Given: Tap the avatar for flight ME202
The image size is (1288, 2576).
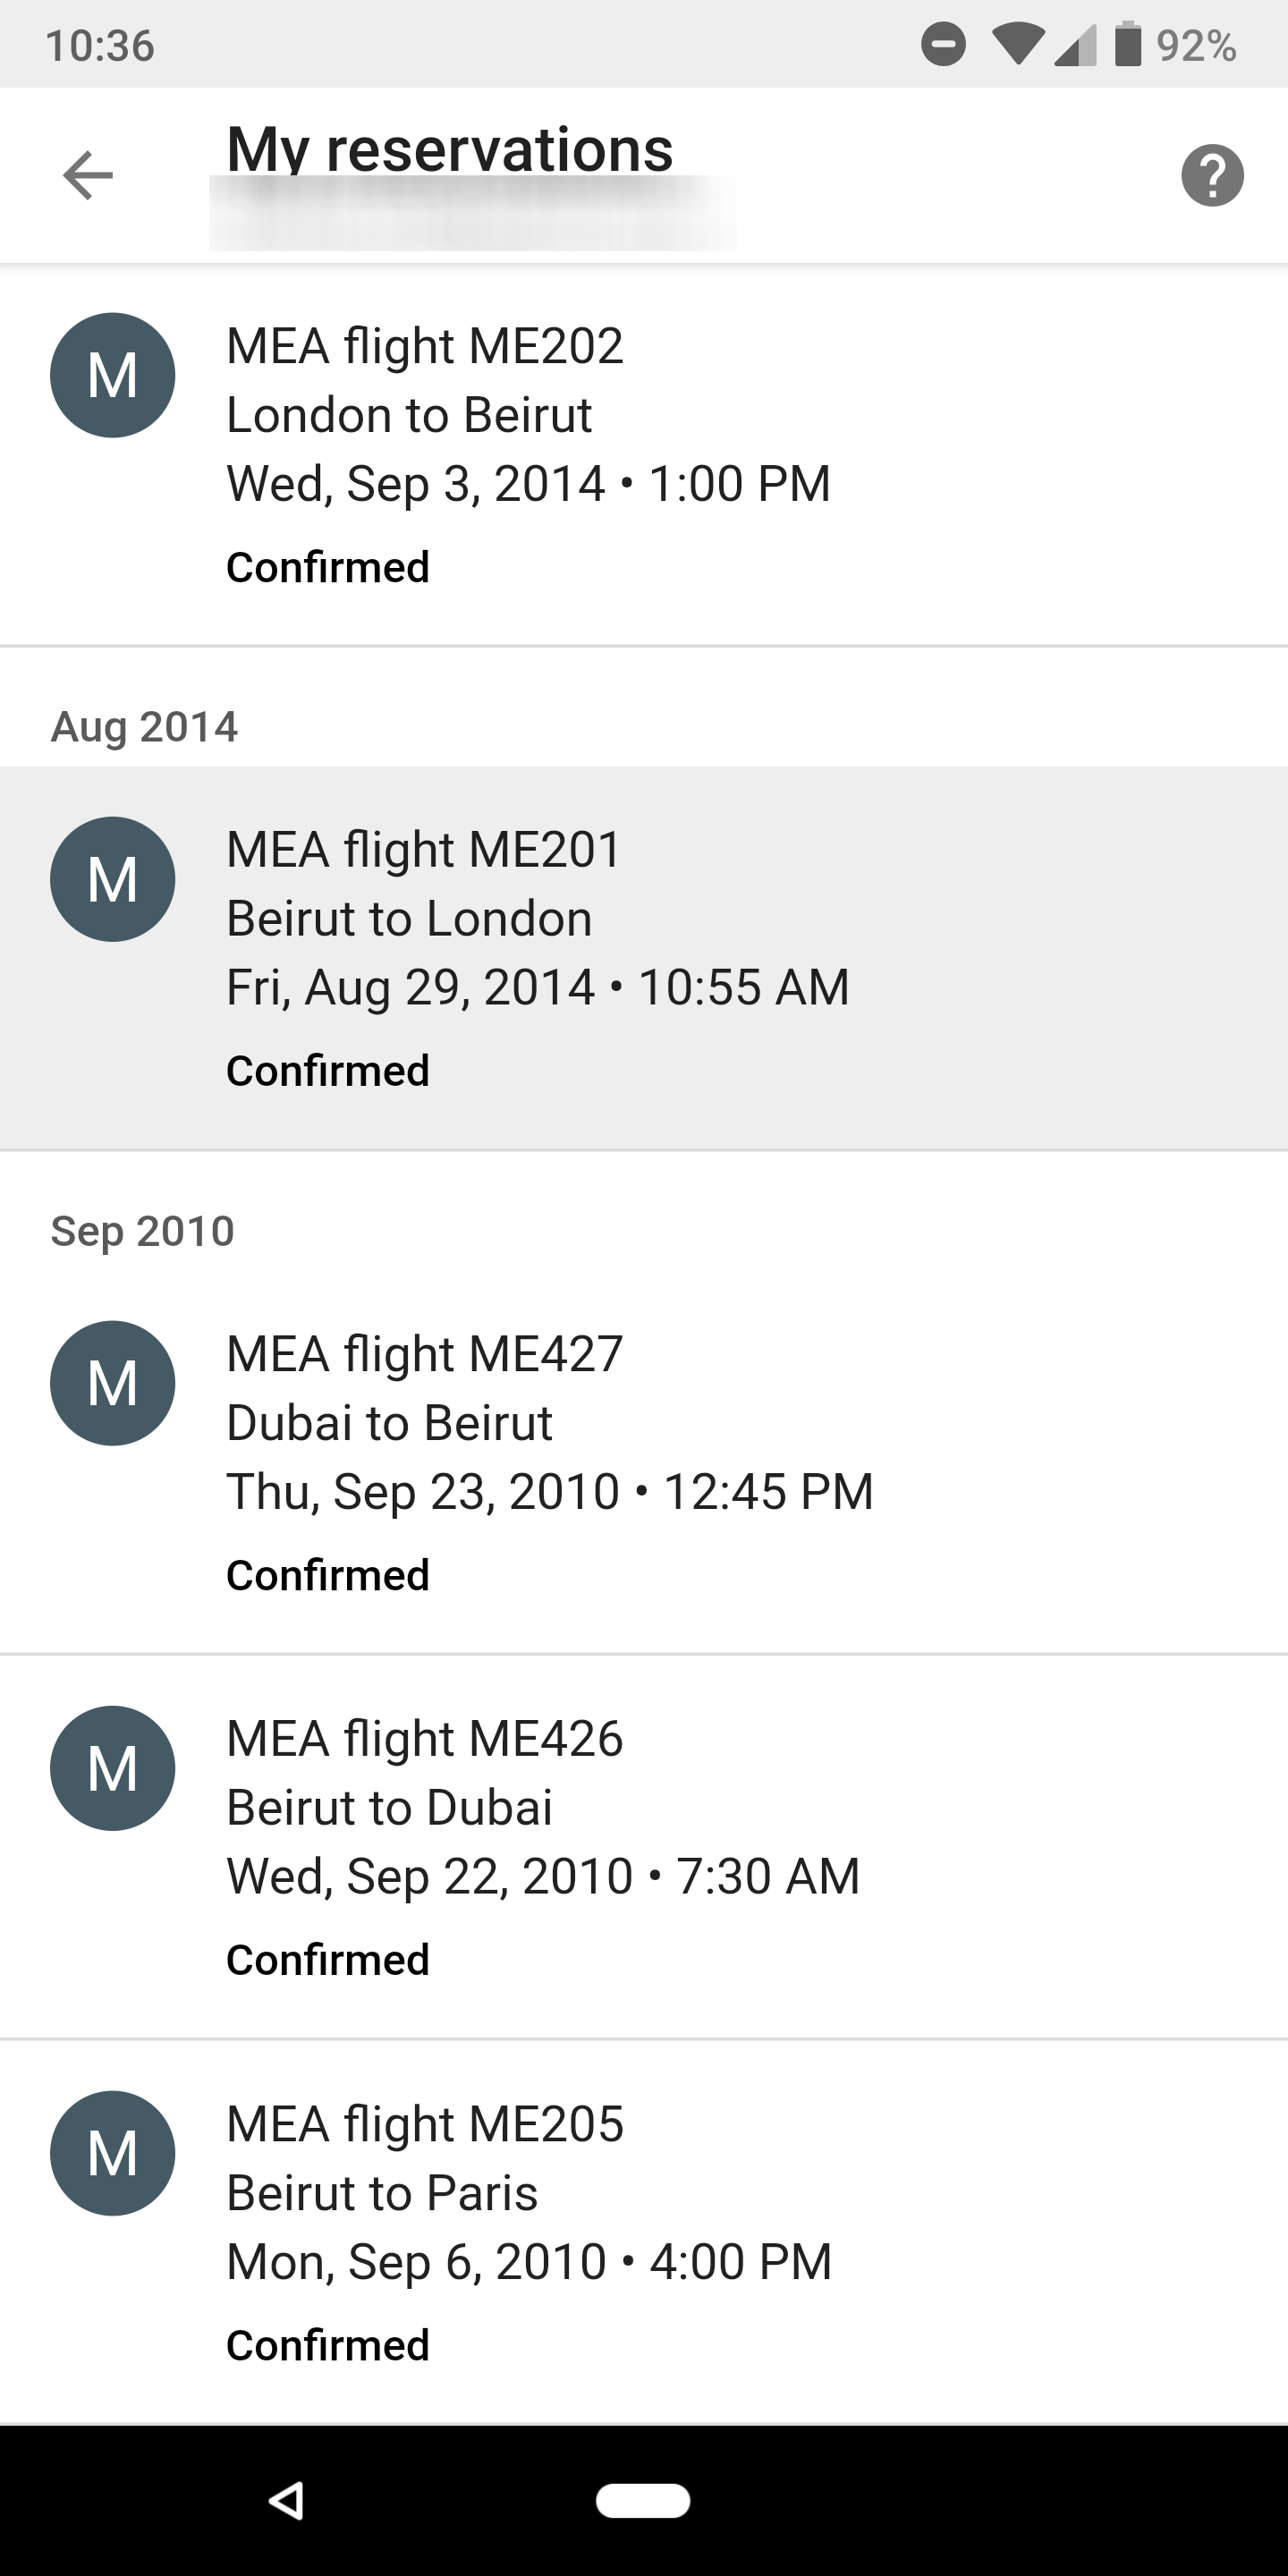Looking at the screenshot, I should (x=113, y=375).
